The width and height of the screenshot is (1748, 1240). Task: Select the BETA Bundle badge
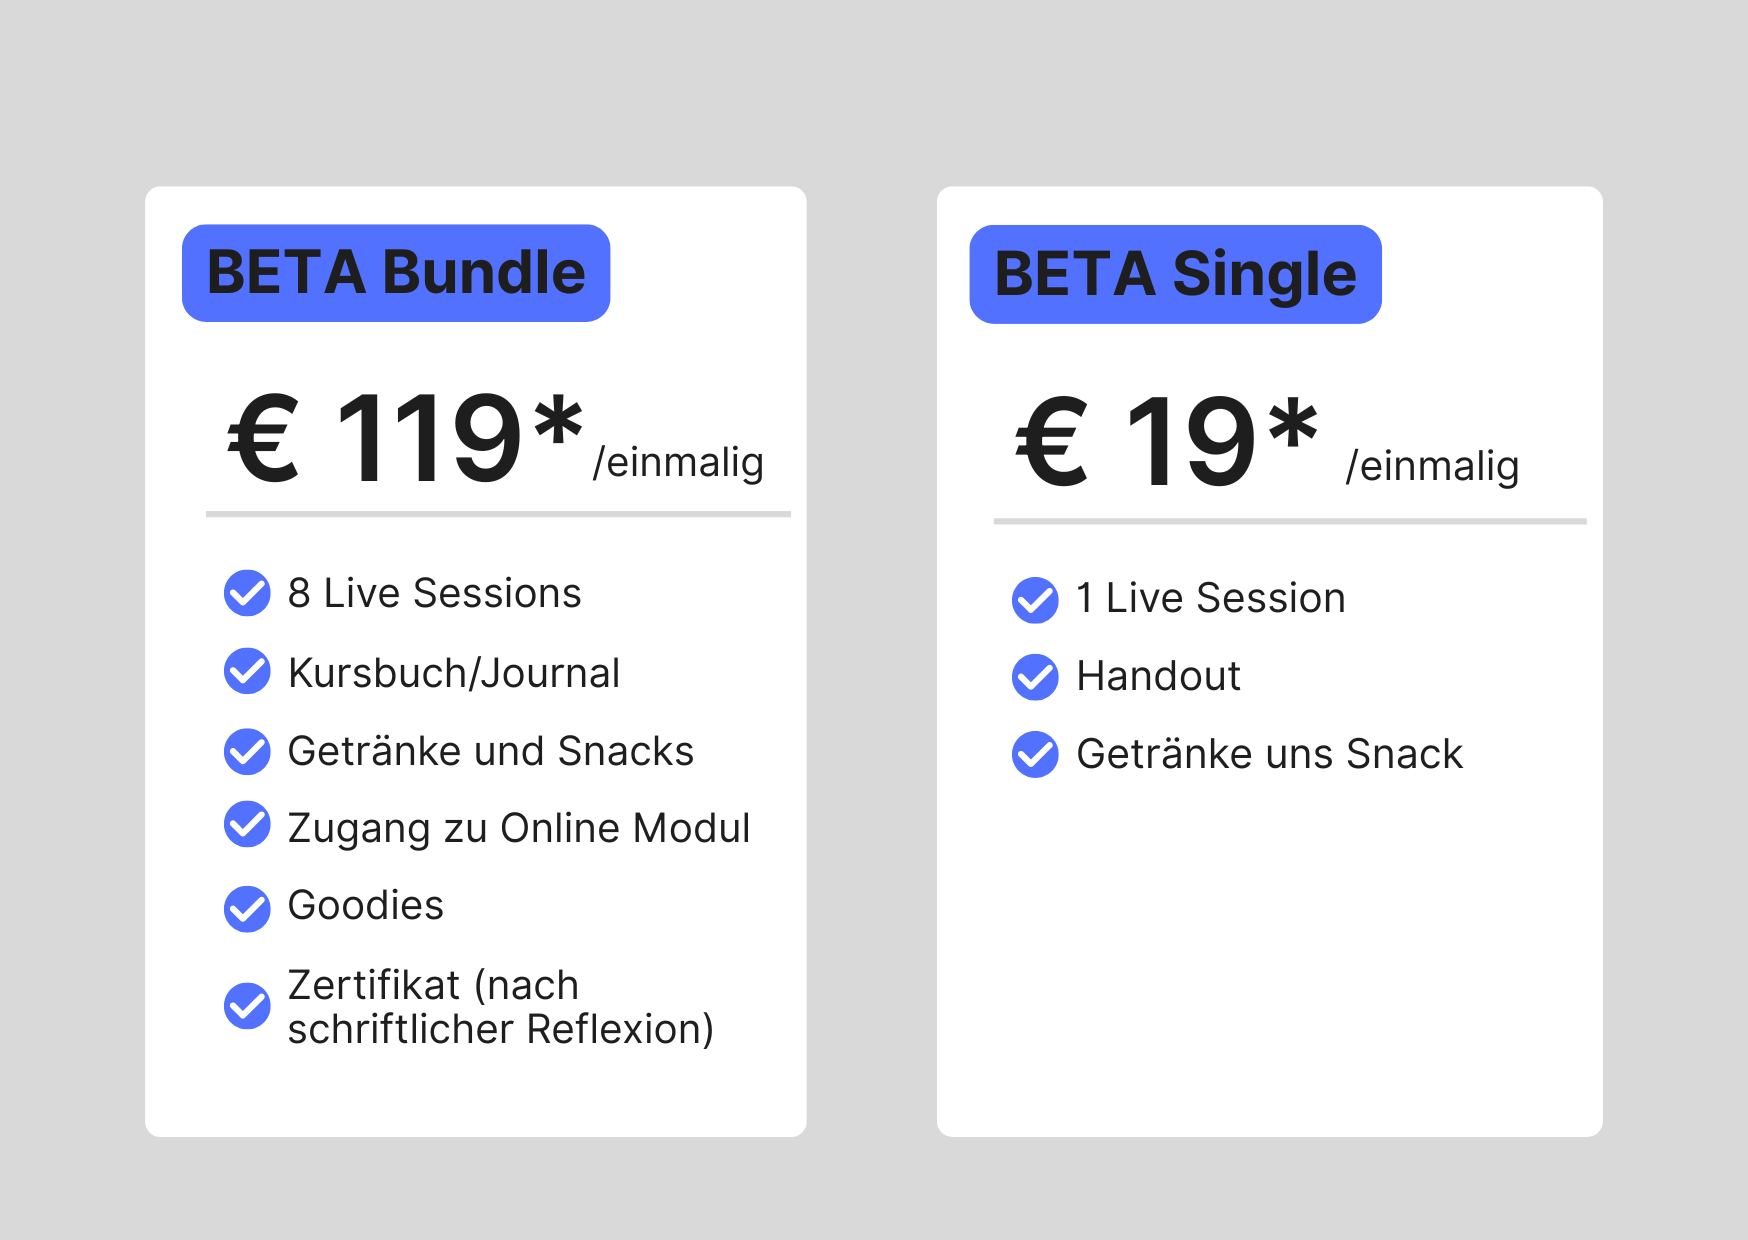(x=396, y=273)
